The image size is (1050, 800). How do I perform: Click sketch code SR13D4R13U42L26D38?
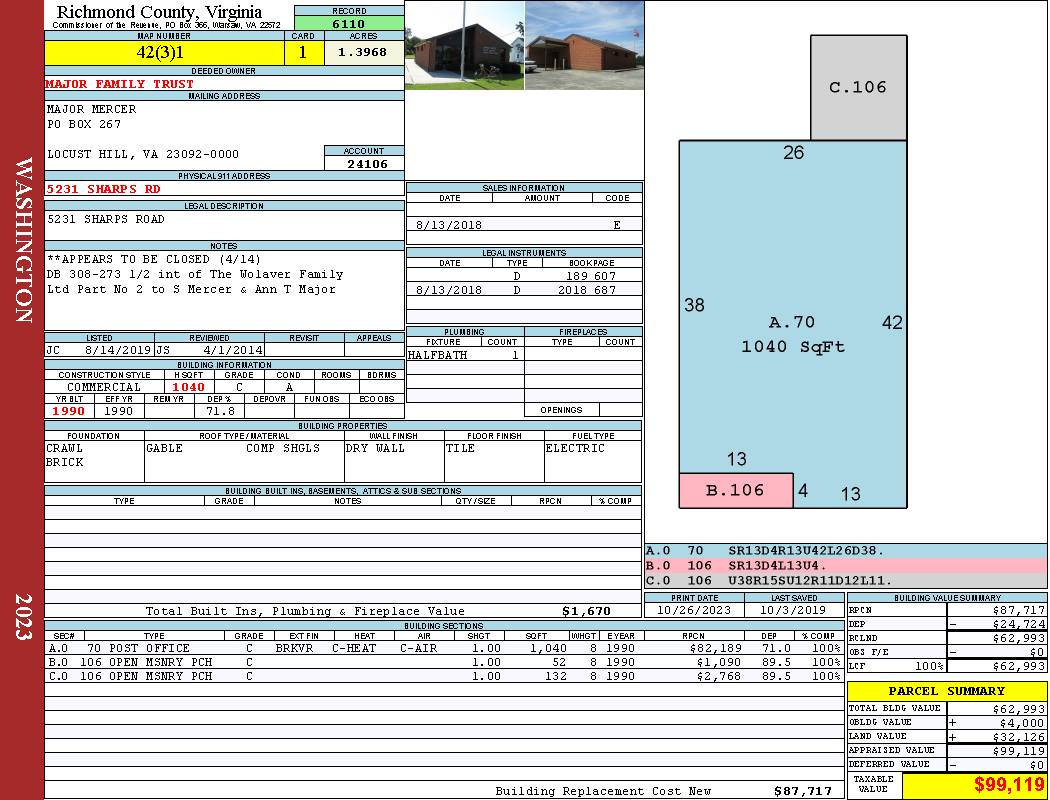806,551
